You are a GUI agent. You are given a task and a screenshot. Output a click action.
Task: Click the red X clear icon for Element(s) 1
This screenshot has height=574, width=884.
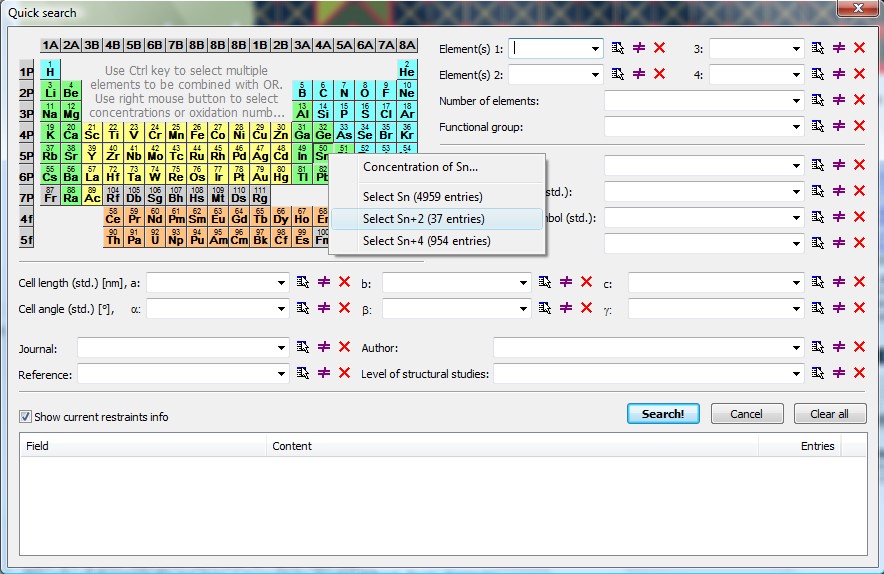tap(659, 48)
